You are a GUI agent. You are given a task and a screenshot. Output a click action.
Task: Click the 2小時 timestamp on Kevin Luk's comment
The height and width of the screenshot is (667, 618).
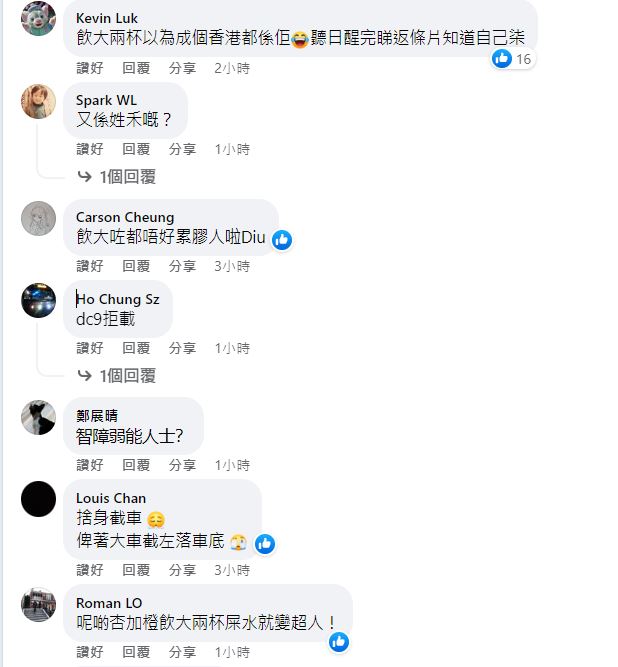(x=232, y=68)
